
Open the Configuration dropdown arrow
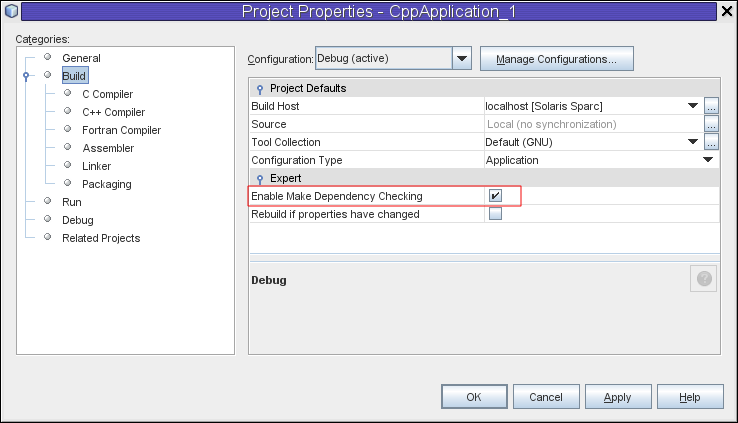click(x=462, y=59)
